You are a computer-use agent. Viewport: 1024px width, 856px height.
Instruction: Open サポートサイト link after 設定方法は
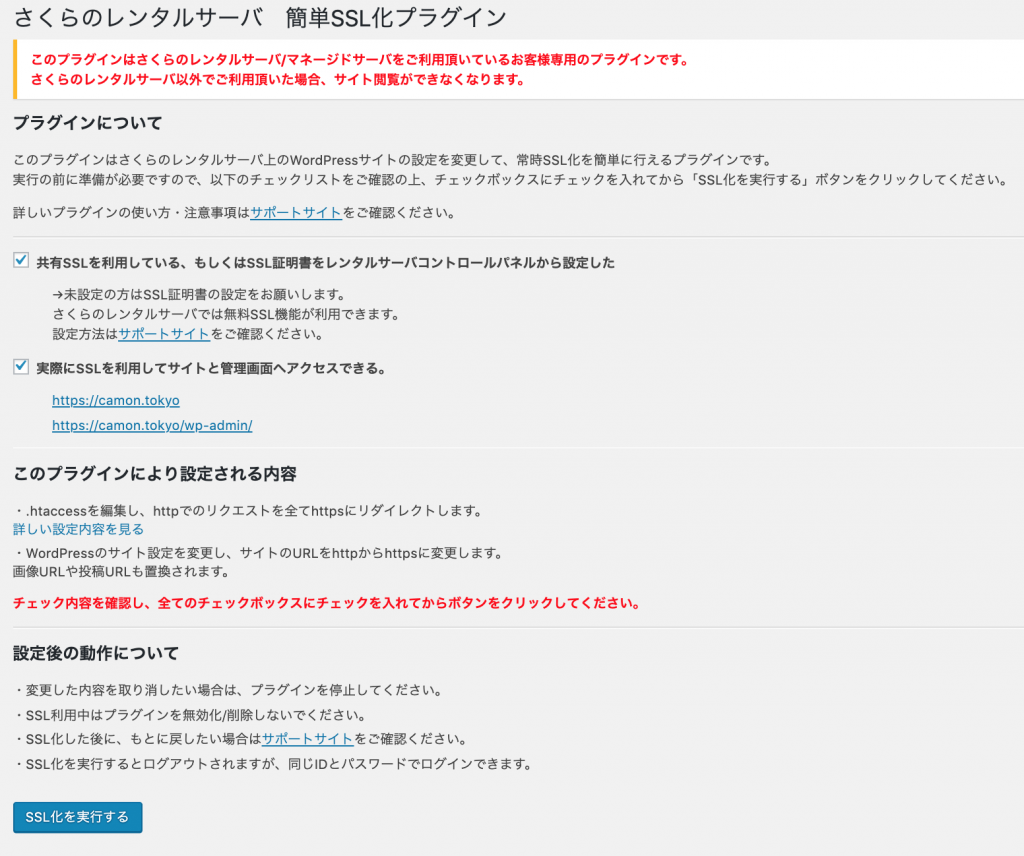[164, 334]
